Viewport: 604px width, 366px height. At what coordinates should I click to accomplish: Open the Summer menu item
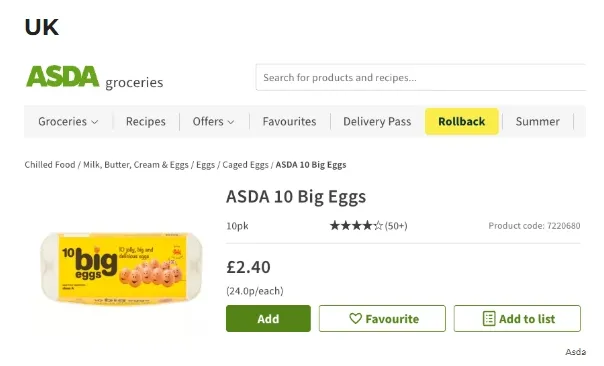point(537,121)
